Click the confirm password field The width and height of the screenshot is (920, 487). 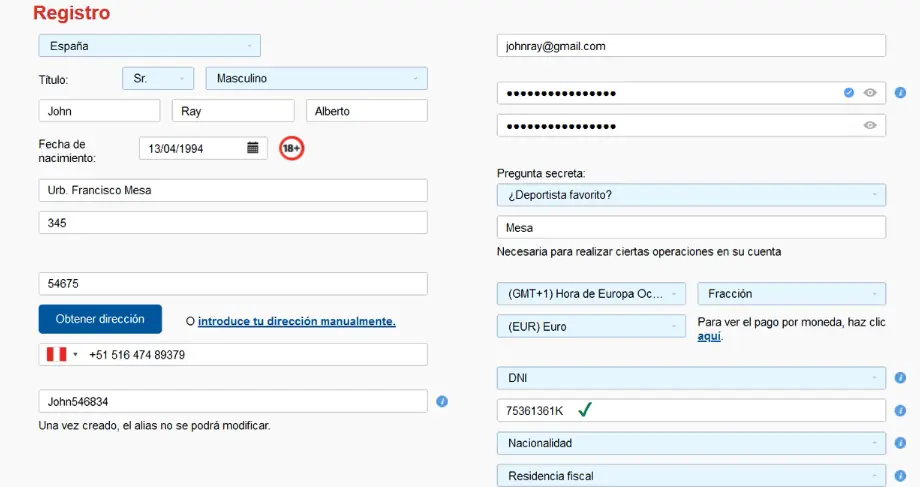pos(691,126)
